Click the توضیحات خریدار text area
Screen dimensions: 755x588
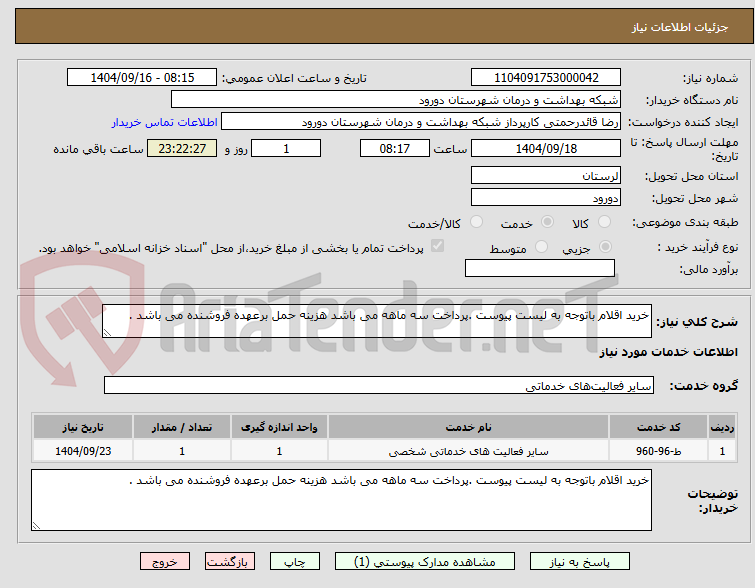(x=341, y=500)
